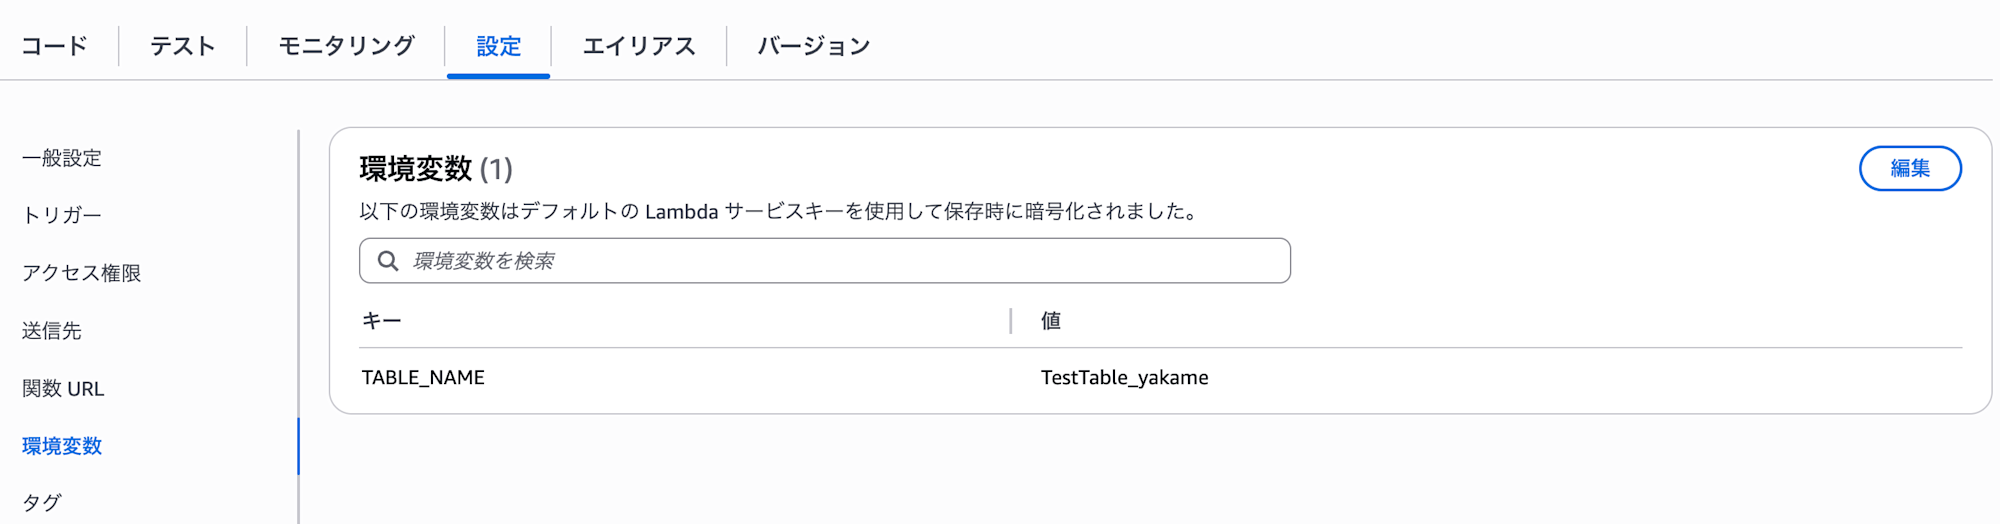Select the TABLE_NAME key cell

point(423,378)
